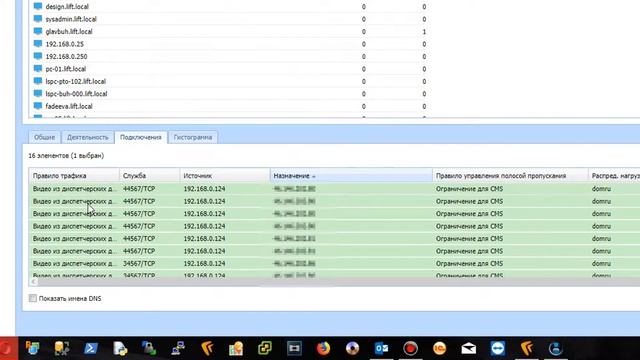Image resolution: width=640 pixels, height=360 pixels.
Task: Select the lspc-pto-102.lift.local host row
Action: click(229, 81)
